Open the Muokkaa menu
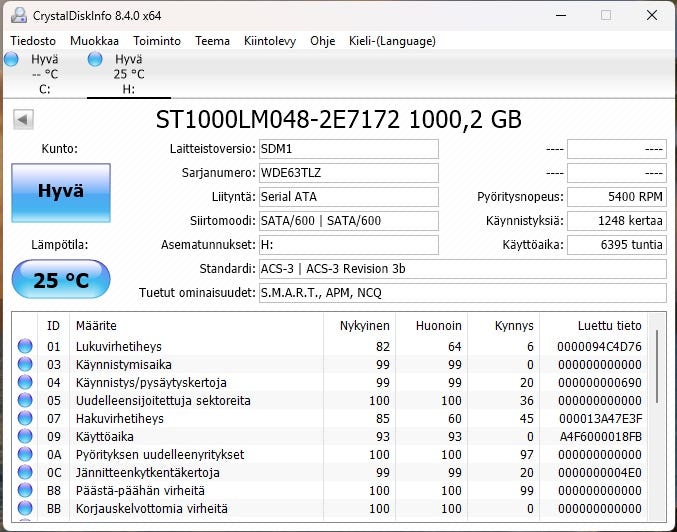The image size is (677, 532). (94, 41)
